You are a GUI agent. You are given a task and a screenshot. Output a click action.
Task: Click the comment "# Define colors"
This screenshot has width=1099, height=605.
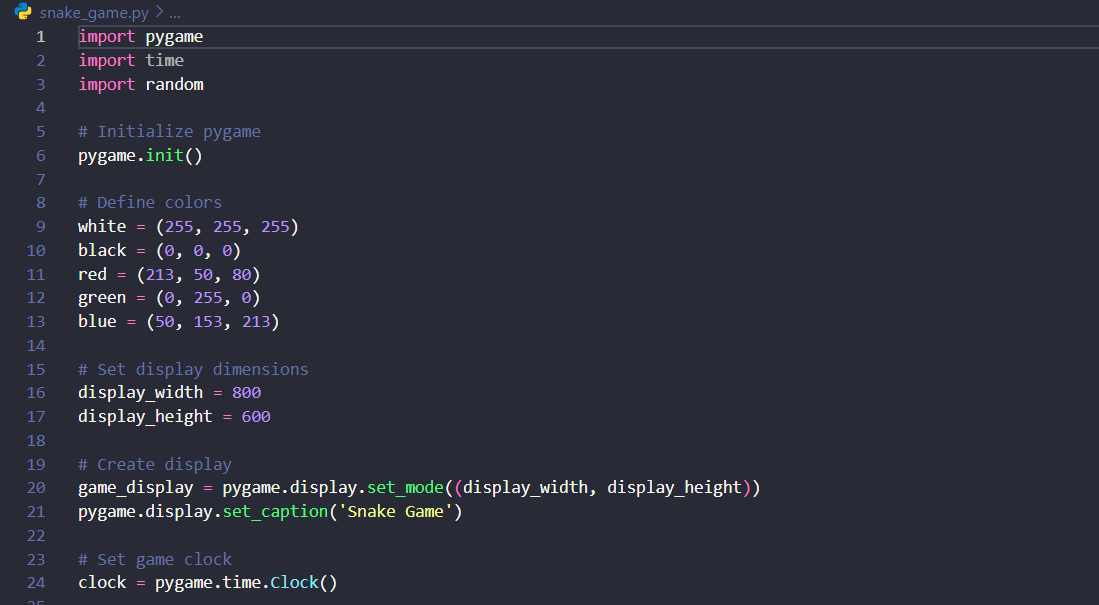click(150, 202)
